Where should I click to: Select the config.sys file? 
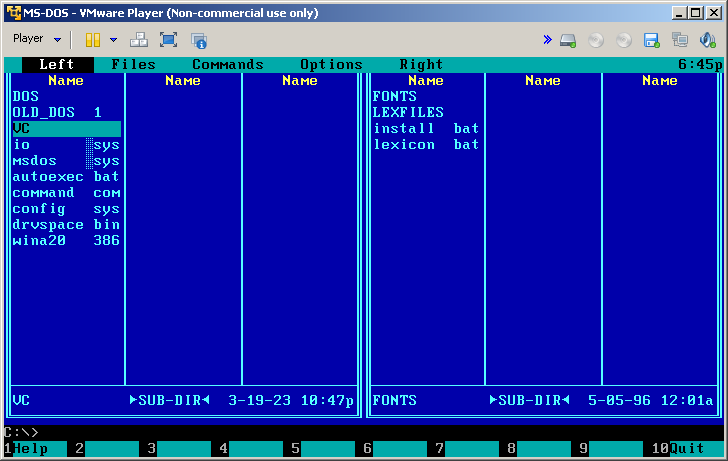coord(66,209)
